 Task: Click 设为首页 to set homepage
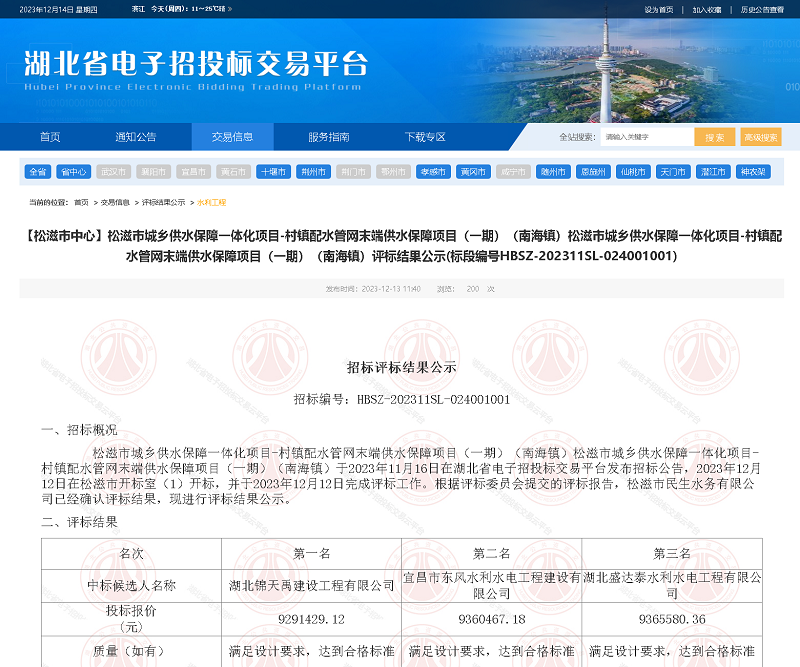[660, 9]
